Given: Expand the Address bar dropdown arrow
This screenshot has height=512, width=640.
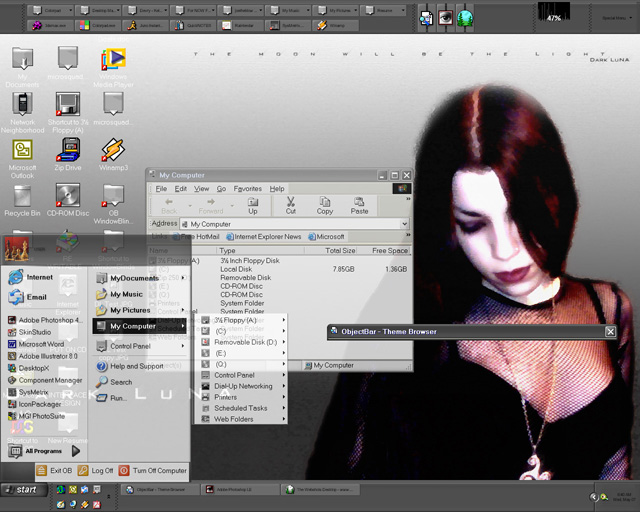Looking at the screenshot, I should point(404,224).
